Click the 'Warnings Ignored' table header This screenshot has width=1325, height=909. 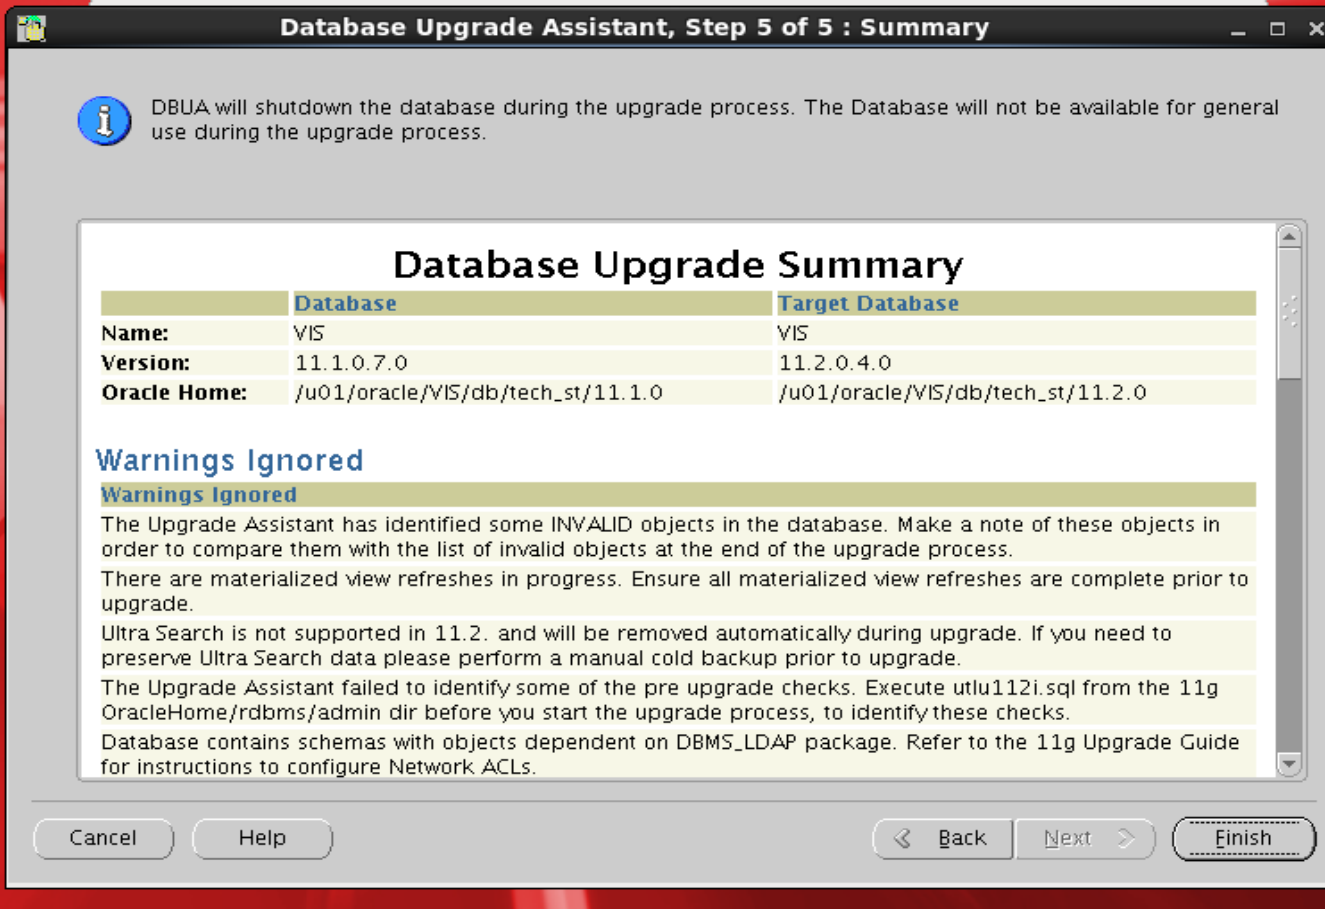(199, 494)
